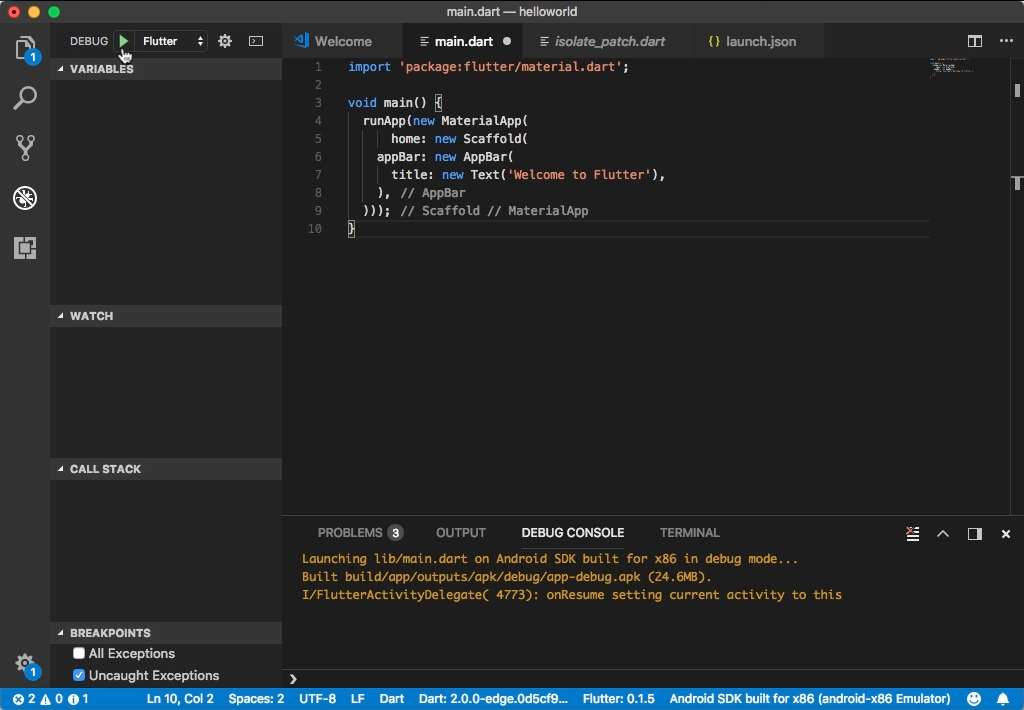Start debugging with the green play button

pyautogui.click(x=123, y=41)
